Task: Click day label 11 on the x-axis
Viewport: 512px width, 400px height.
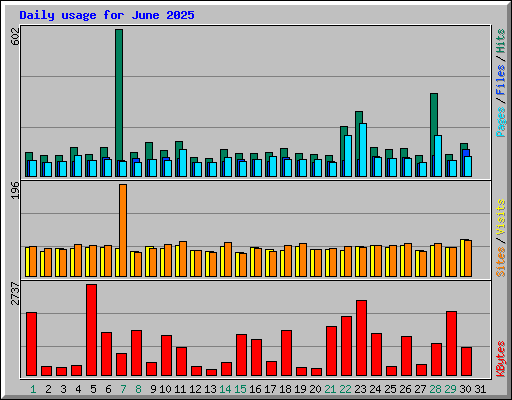Action: click(x=180, y=389)
